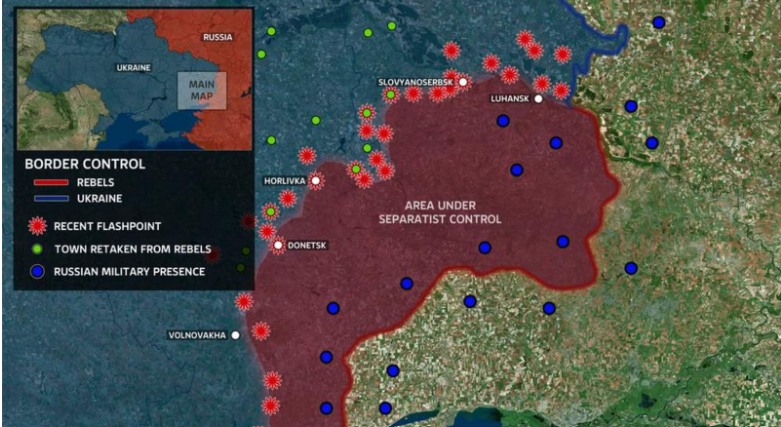Click the flashpoint marker on Donetsk
The image size is (781, 427).
(x=278, y=245)
